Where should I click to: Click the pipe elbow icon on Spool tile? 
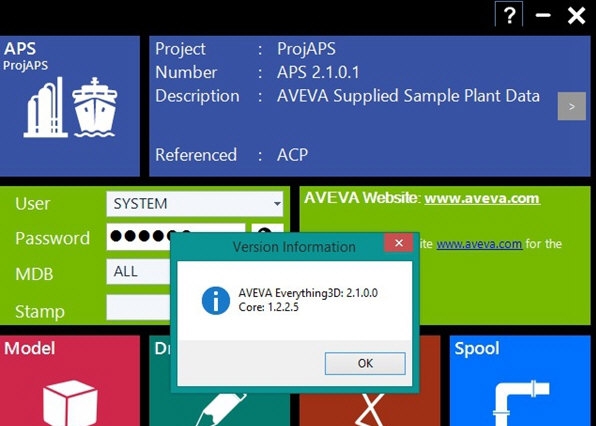coord(521,403)
